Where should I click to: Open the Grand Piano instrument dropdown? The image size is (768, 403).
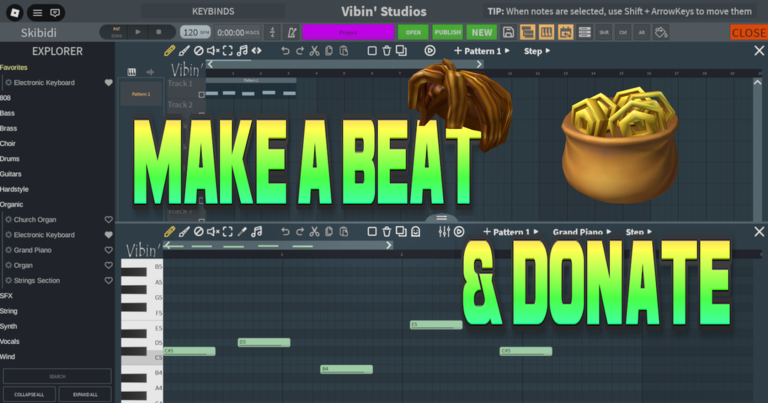582,232
